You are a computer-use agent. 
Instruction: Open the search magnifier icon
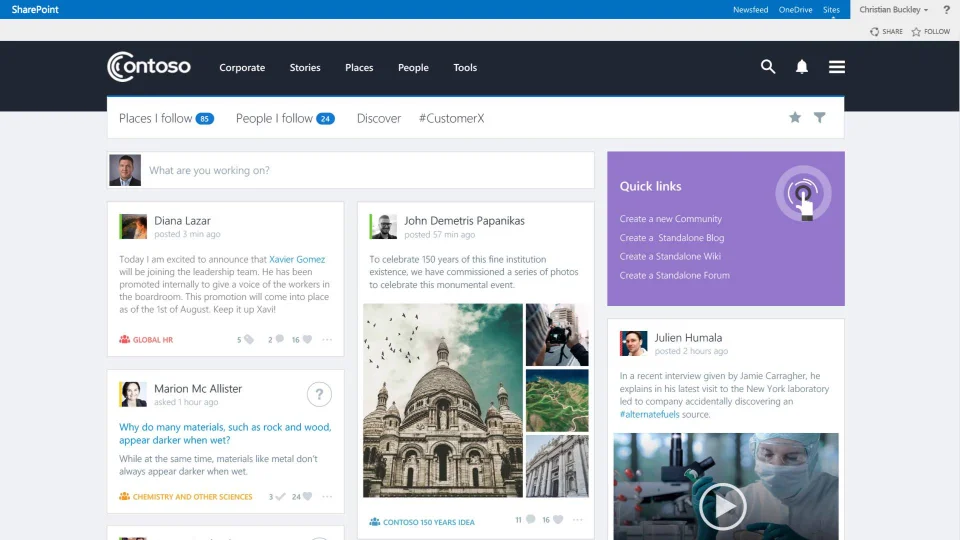(768, 67)
